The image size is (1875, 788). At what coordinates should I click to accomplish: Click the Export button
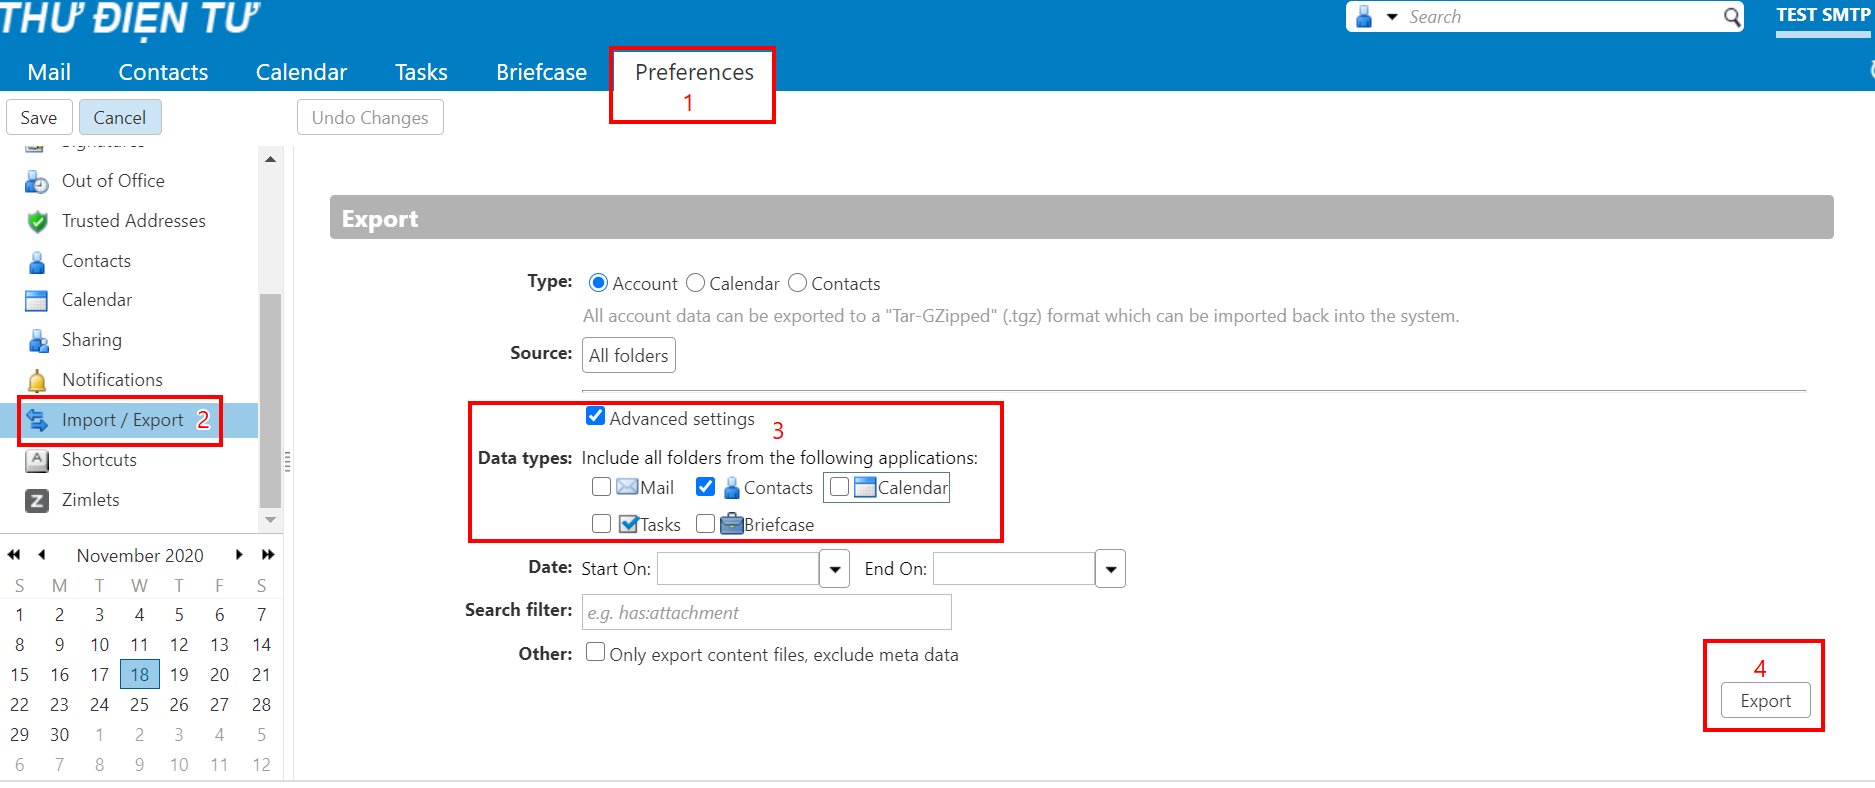click(x=1765, y=701)
